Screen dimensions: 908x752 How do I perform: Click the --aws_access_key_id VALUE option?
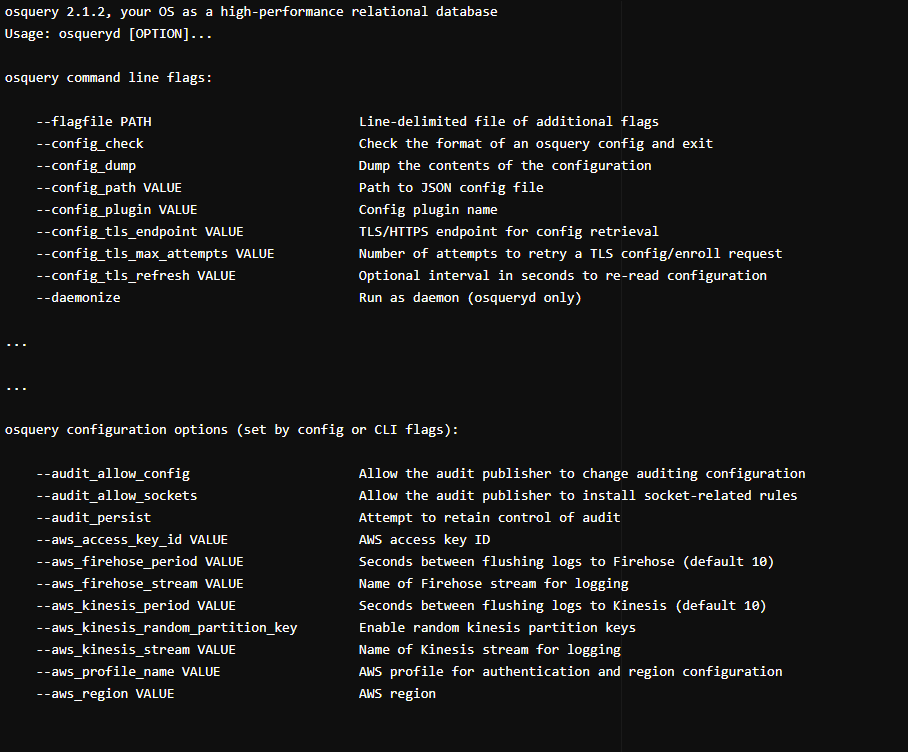point(132,540)
